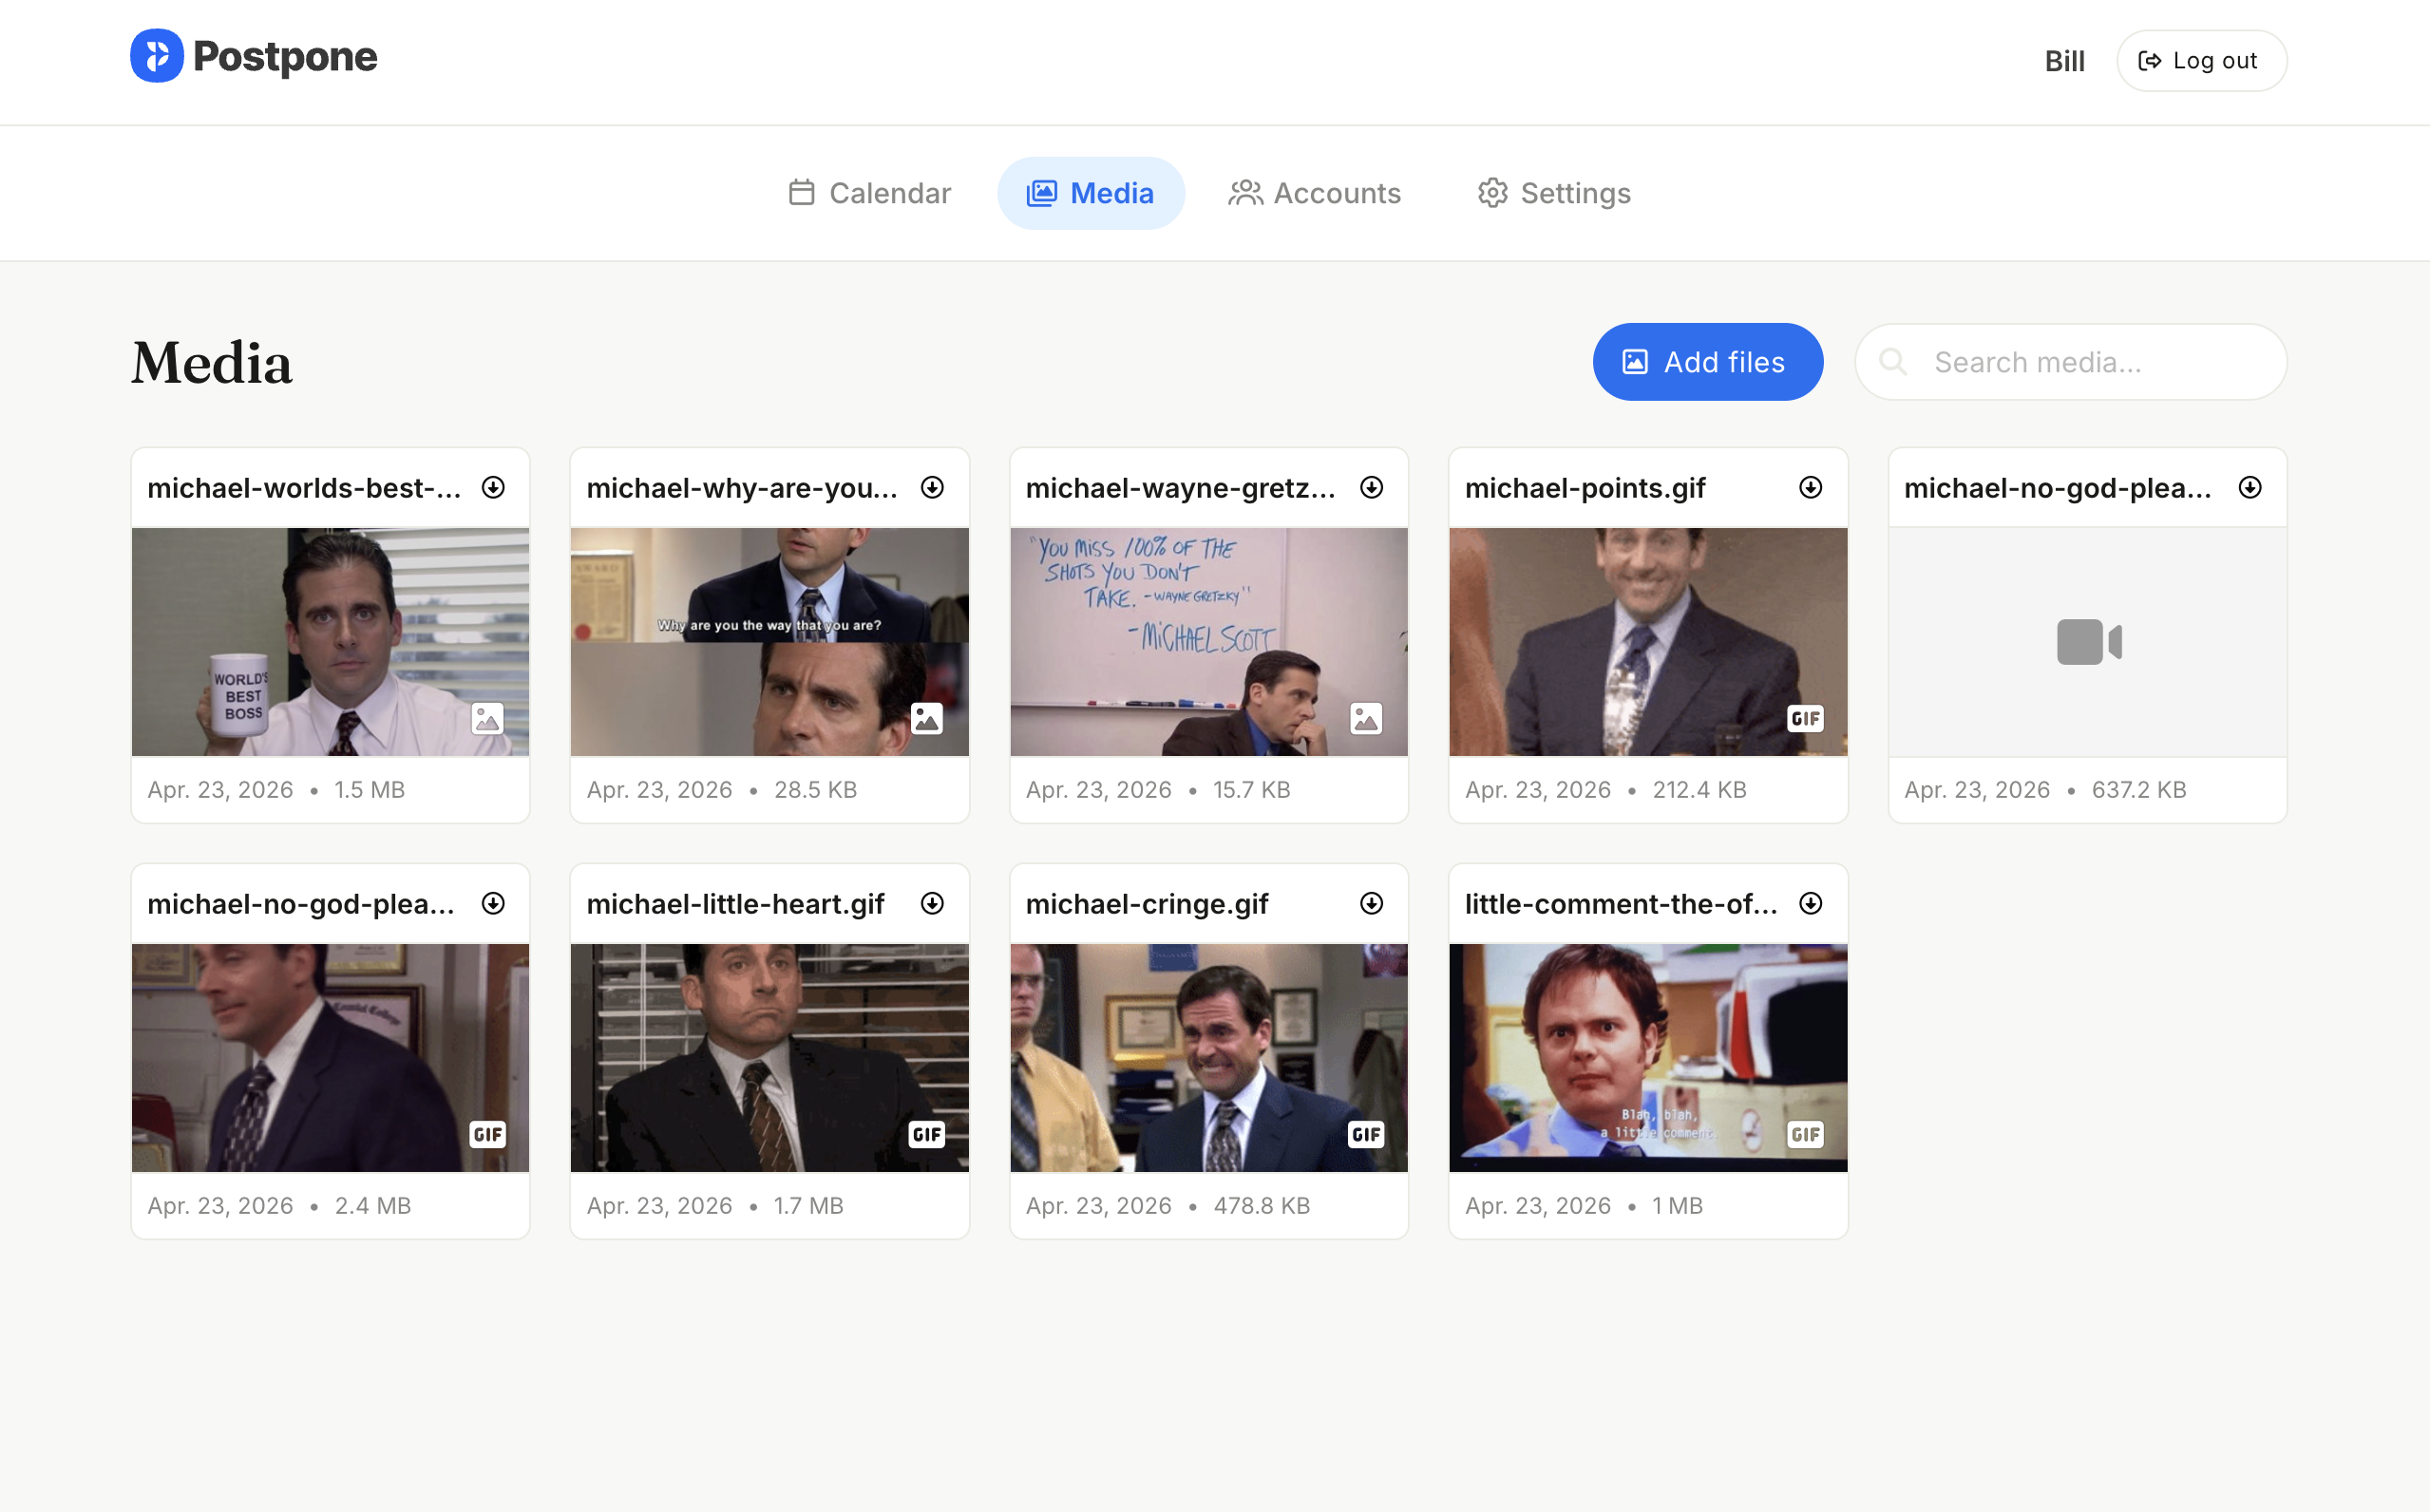Screen dimensions: 2430x1512
Task: Click the Postpone logo icon
Action: tap(157, 57)
